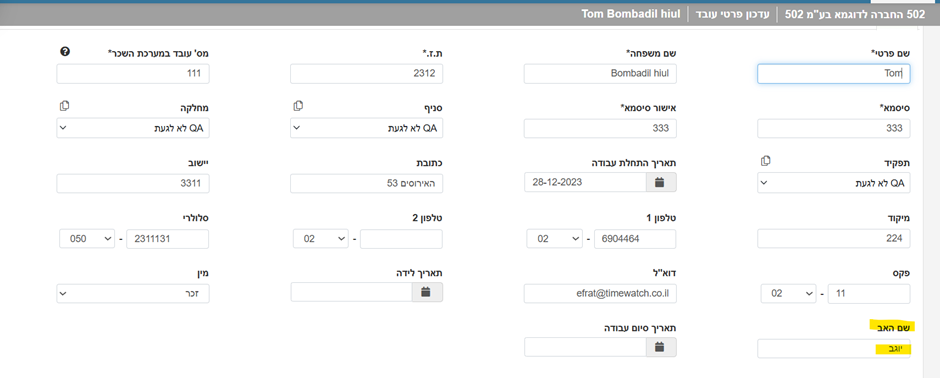Open the fax area code dropdown

788,294
